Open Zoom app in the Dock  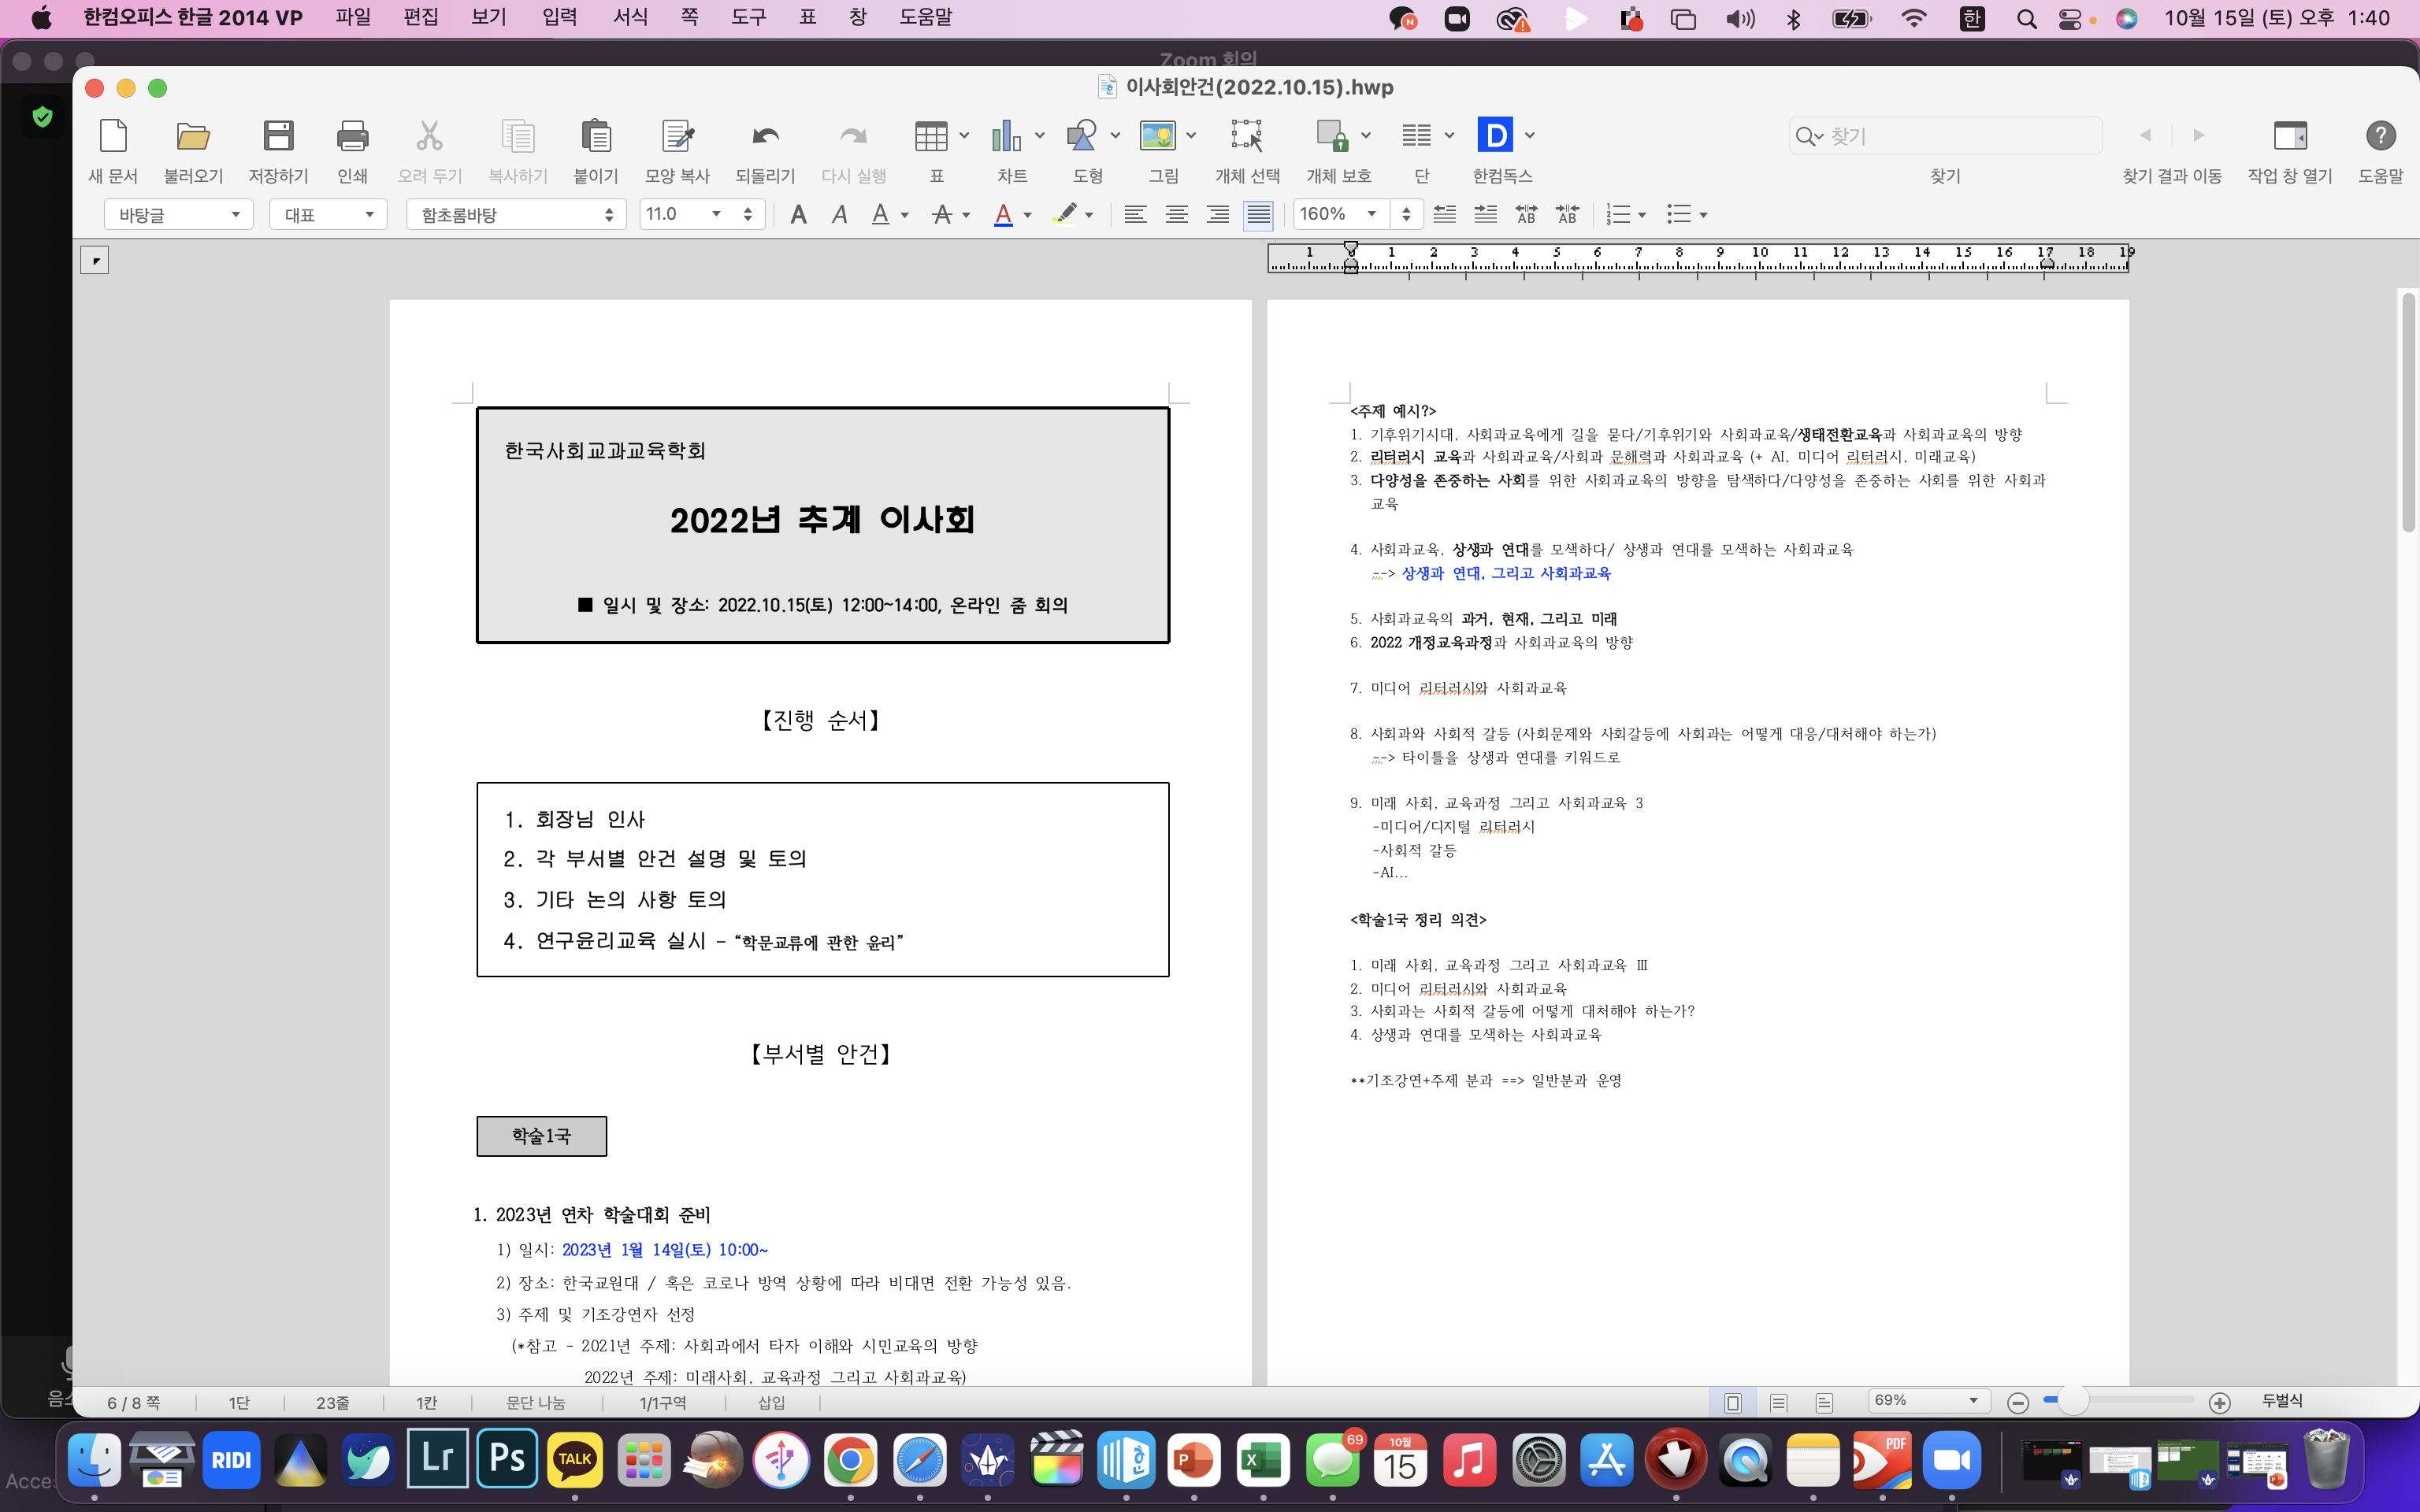point(1951,1460)
